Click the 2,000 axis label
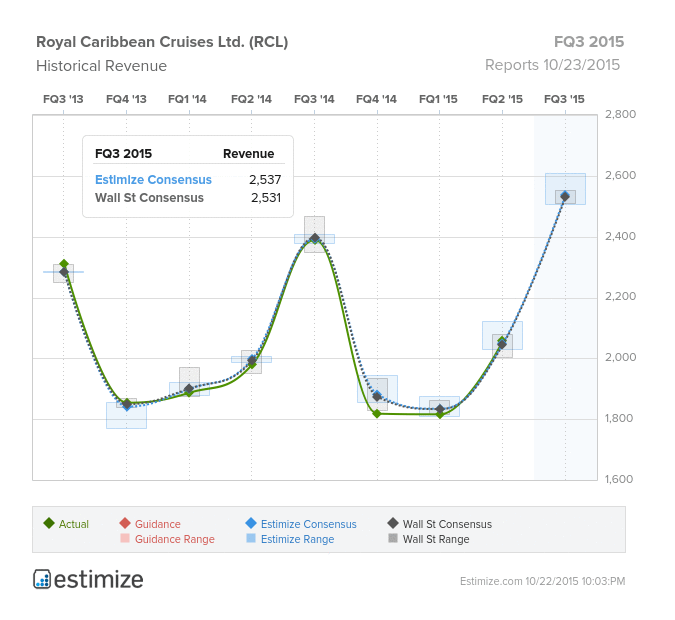Viewport: 675px width, 620px height. coord(620,357)
